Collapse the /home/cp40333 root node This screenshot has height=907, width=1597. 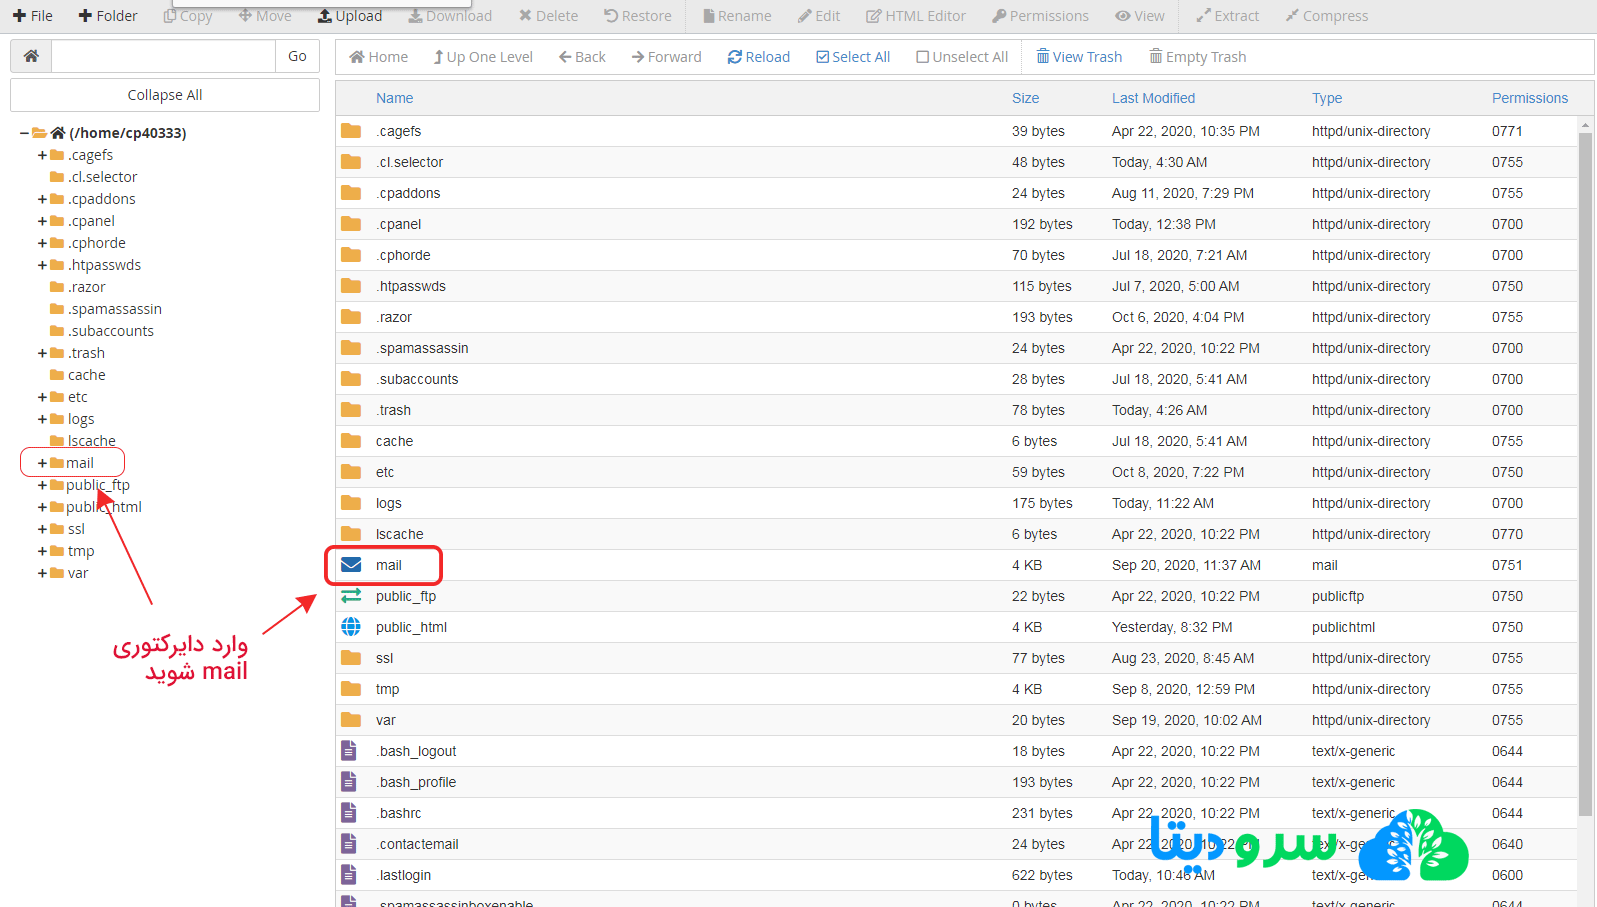pos(24,133)
